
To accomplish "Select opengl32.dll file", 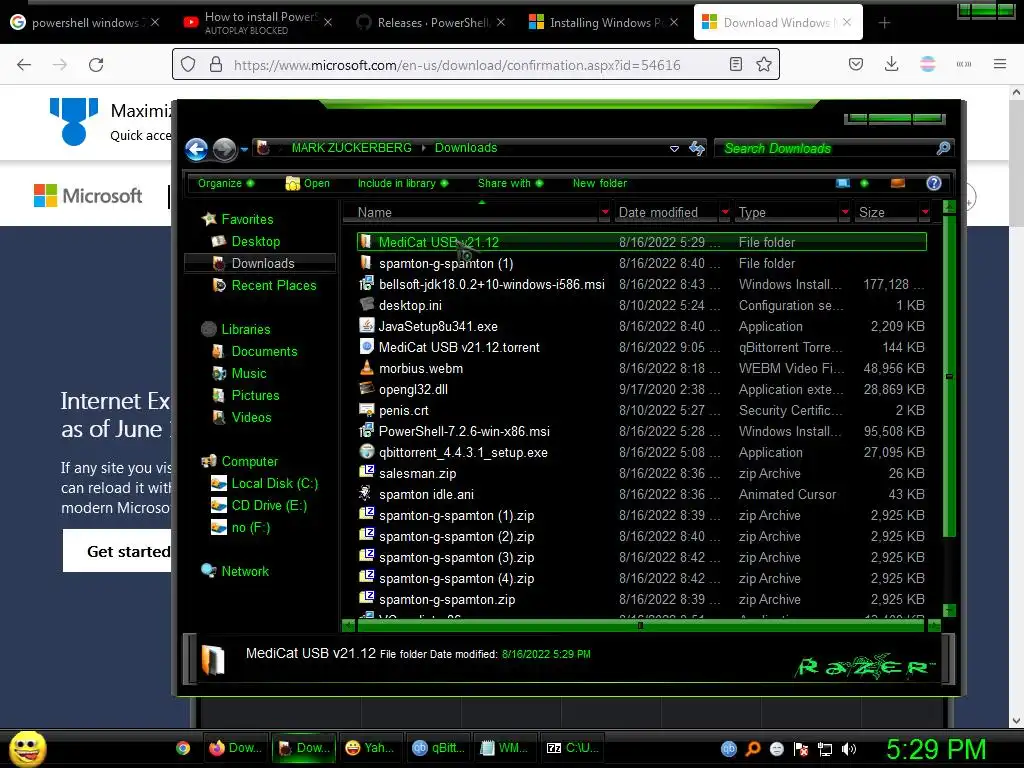I will click(x=413, y=390).
